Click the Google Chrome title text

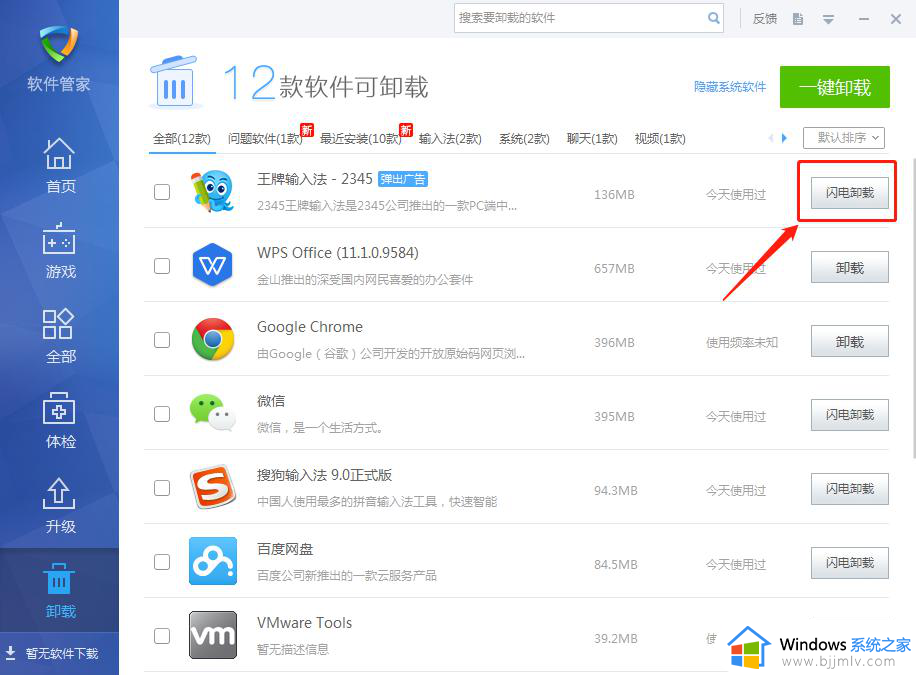tap(310, 327)
